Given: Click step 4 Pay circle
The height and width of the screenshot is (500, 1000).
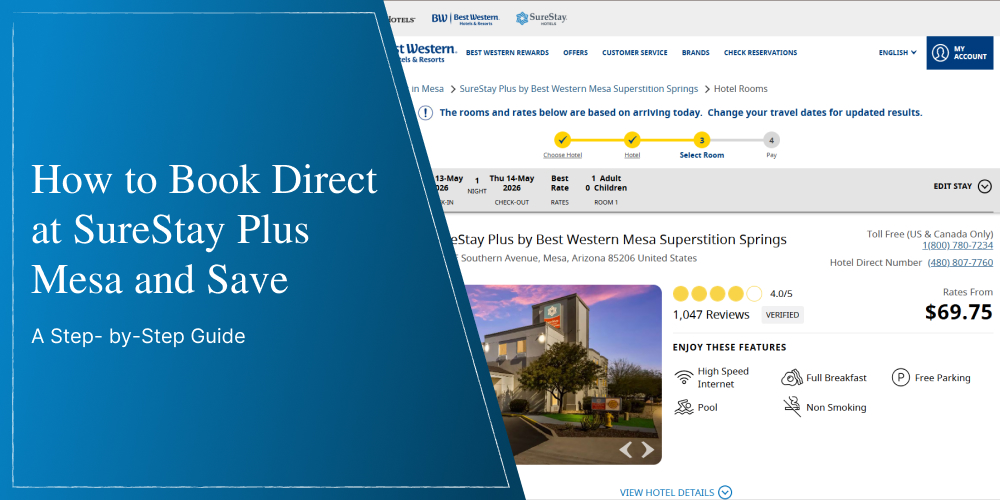Looking at the screenshot, I should (x=771, y=140).
